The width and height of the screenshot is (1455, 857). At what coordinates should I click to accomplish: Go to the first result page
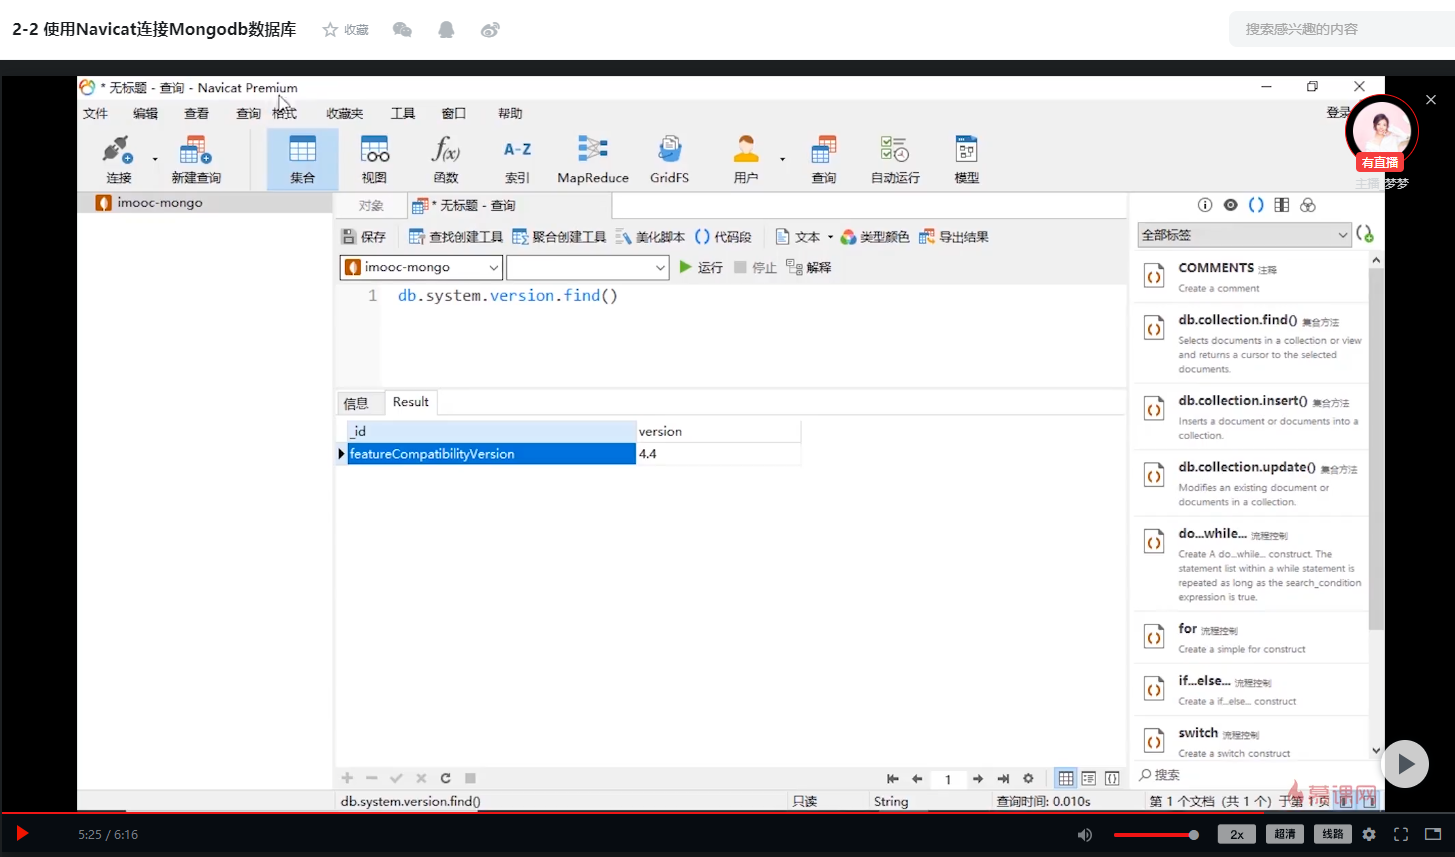click(893, 779)
